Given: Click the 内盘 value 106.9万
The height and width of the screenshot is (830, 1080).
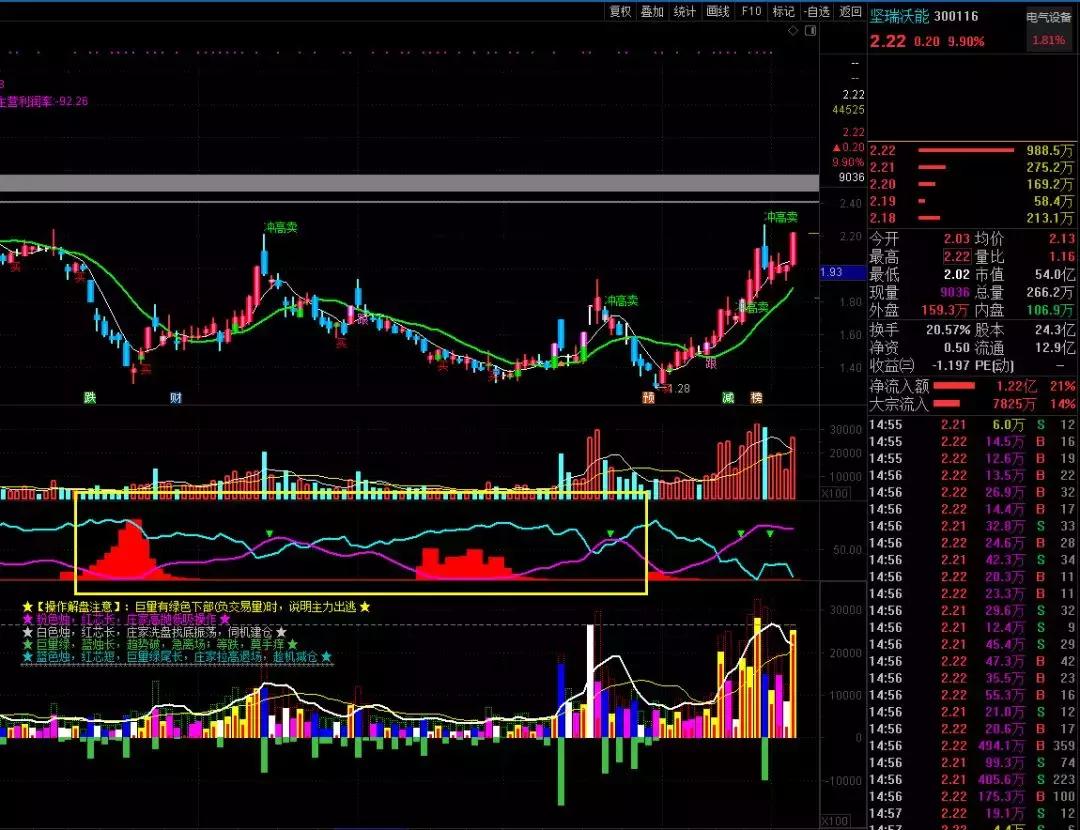Looking at the screenshot, I should coord(1050,310).
